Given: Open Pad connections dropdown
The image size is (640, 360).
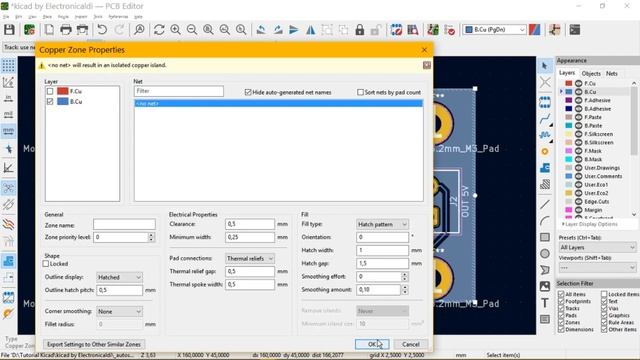Looking at the screenshot, I should coord(249,258).
